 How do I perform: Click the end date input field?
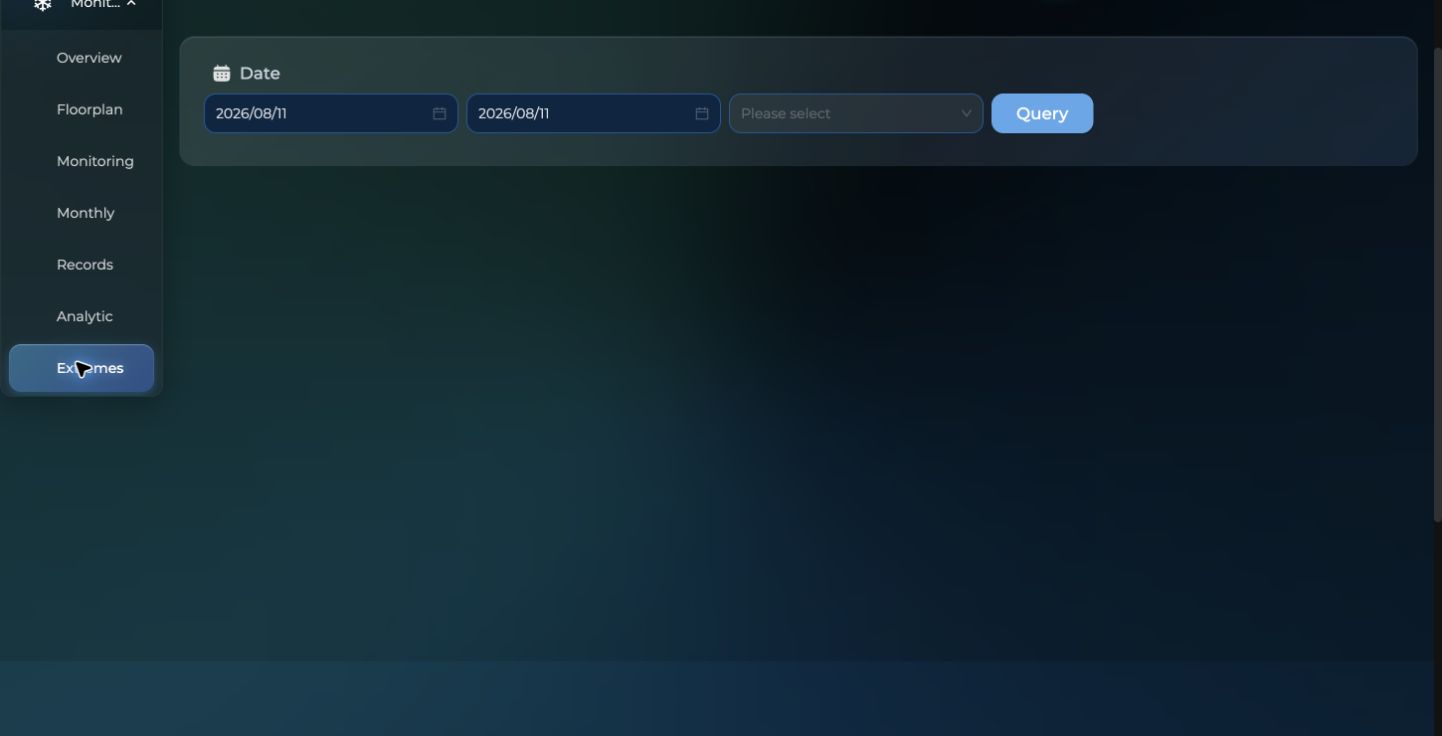click(593, 114)
